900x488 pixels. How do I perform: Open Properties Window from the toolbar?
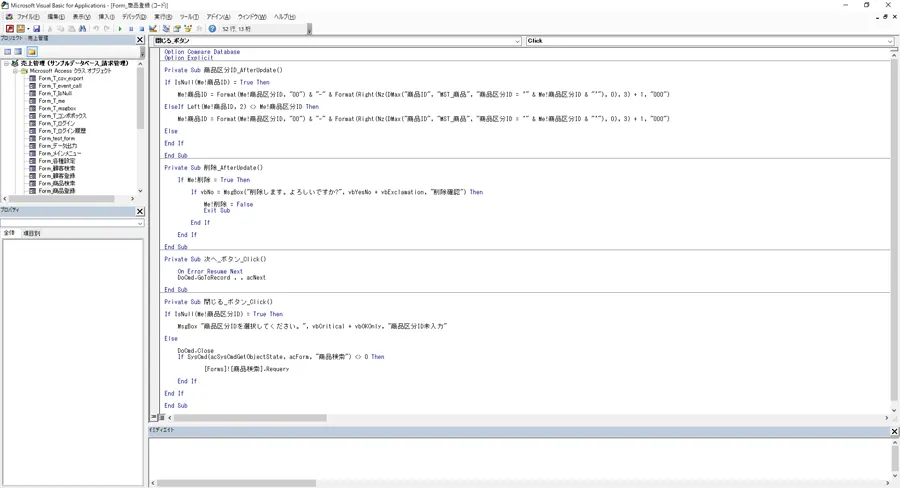pos(177,29)
